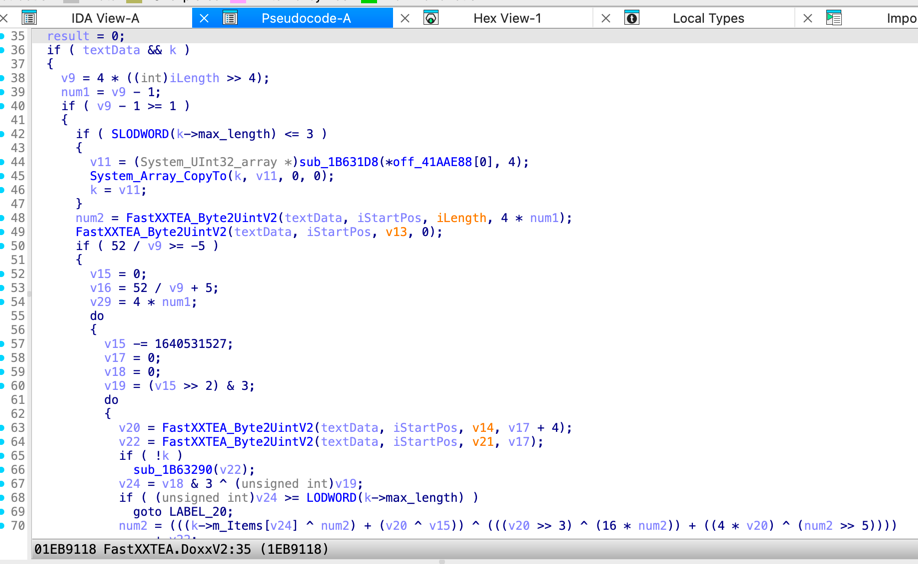Click the constant 1640531527
This screenshot has height=564, width=918.
(190, 344)
